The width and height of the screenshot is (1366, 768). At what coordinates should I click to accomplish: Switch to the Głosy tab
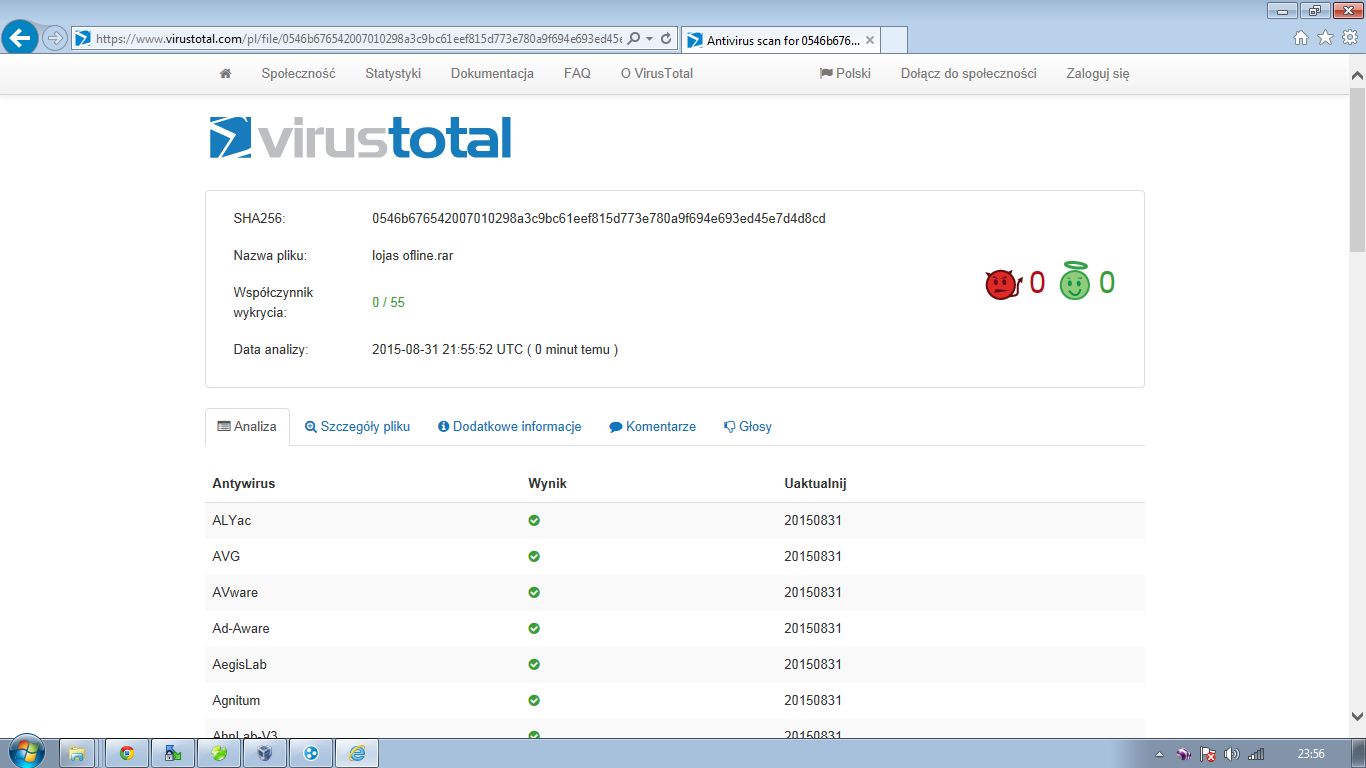(747, 426)
